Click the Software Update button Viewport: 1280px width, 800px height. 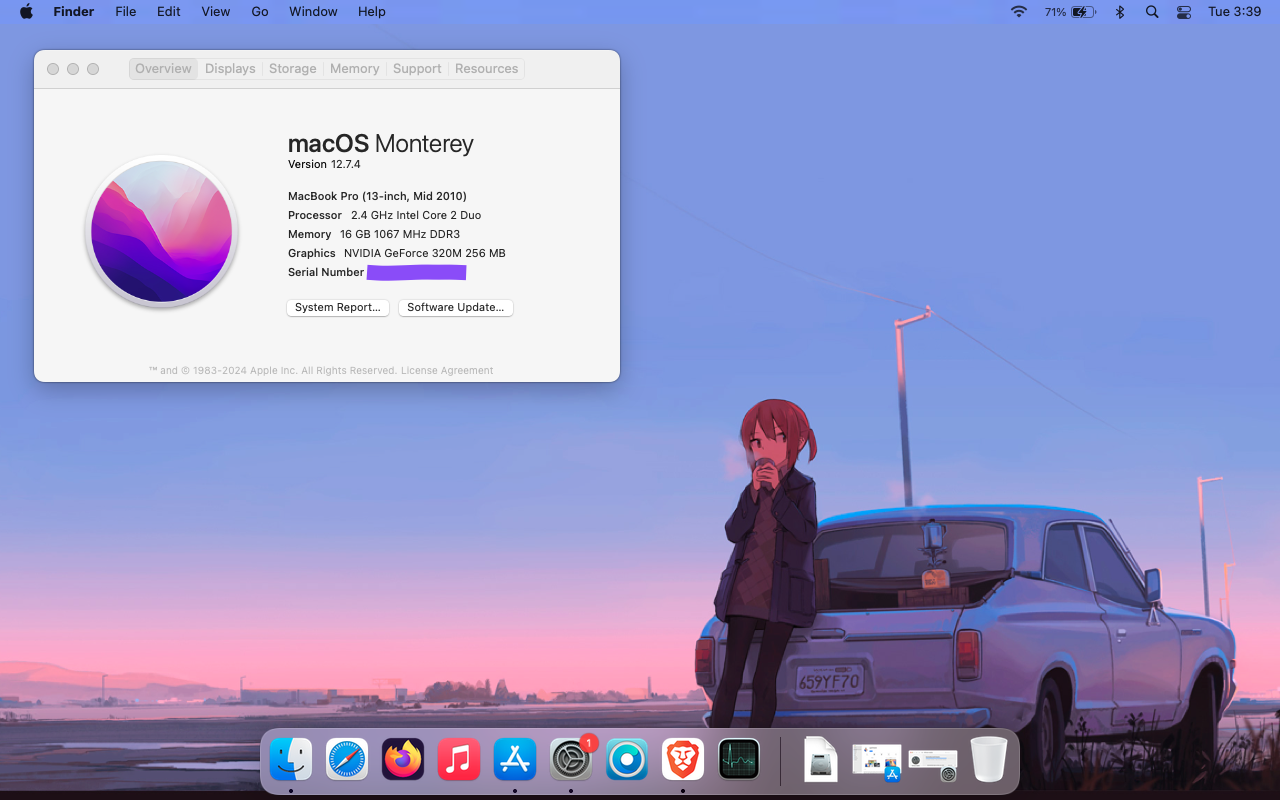coord(456,308)
